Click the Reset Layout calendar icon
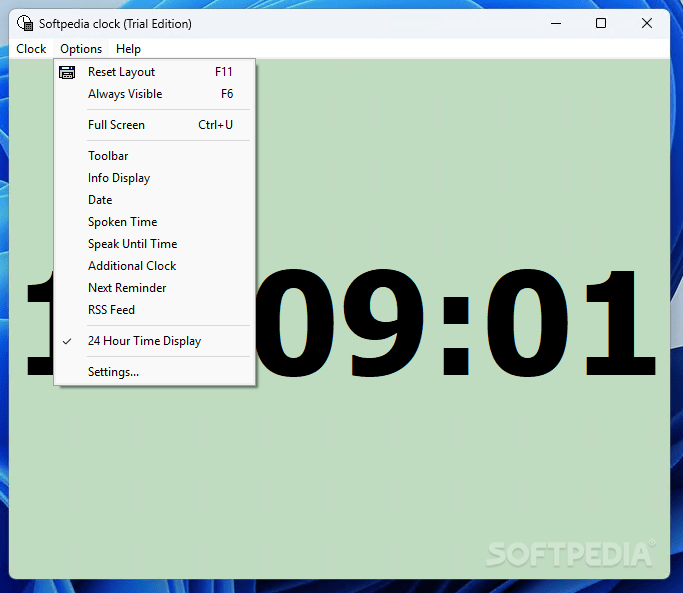Screen dimensions: 683x593 [x=67, y=72]
